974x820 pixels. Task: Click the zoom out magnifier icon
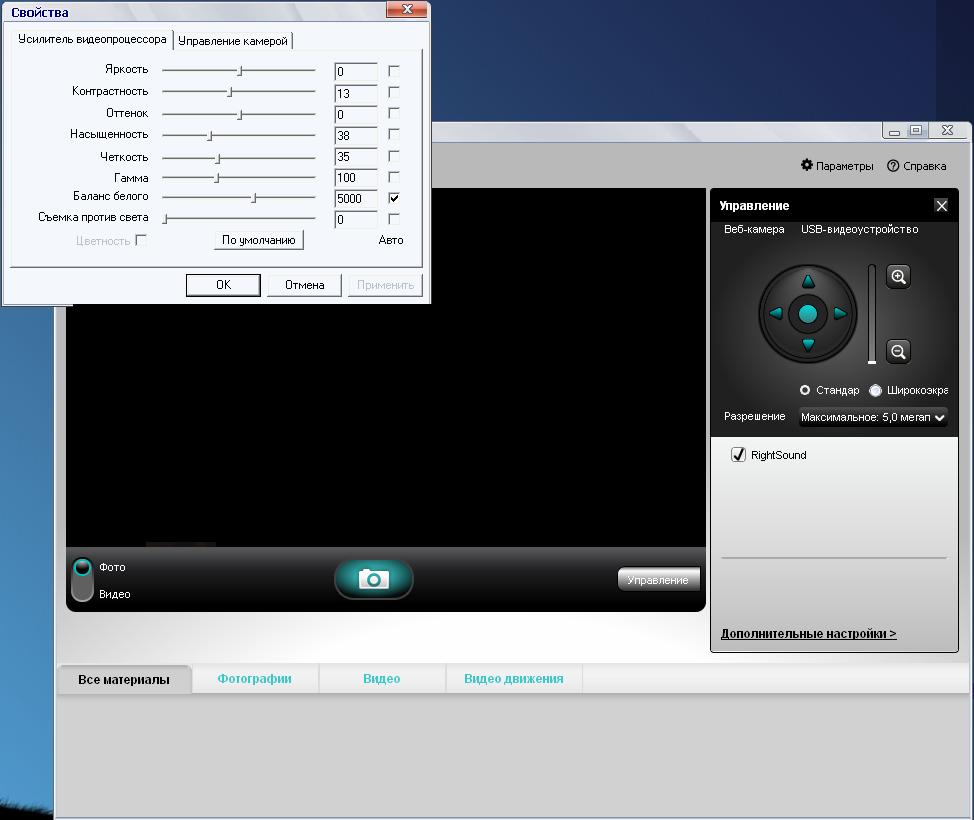898,351
